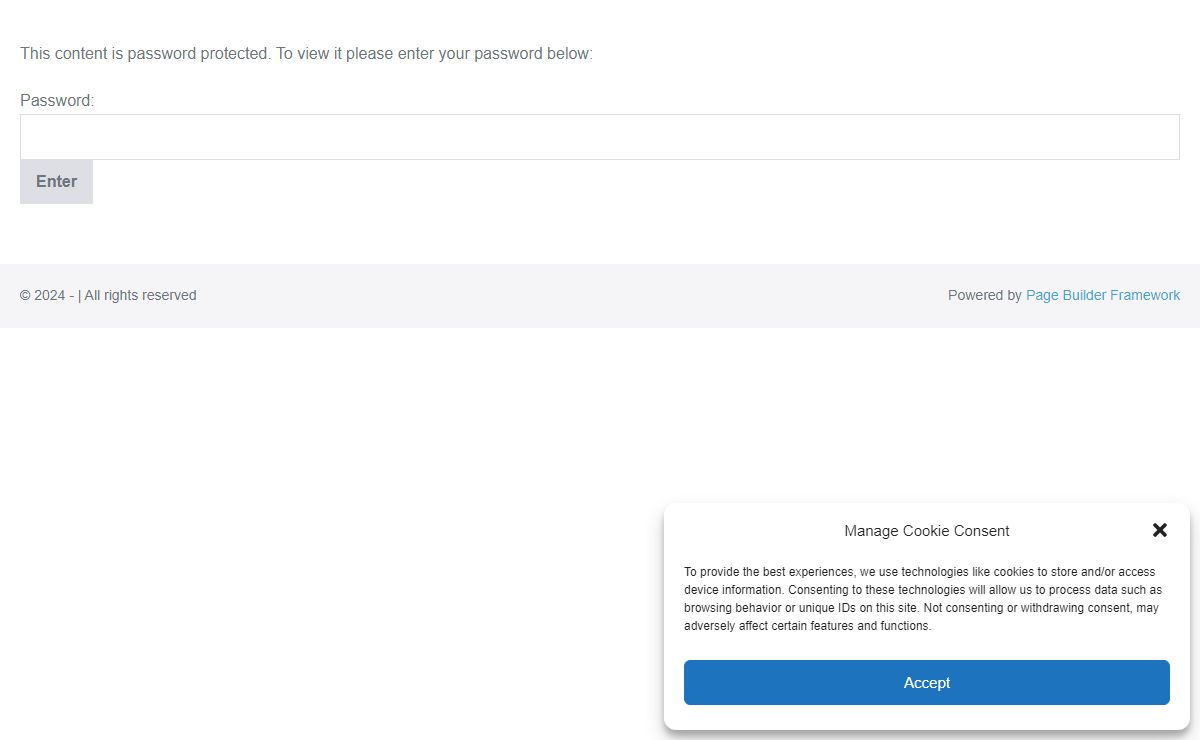The height and width of the screenshot is (740, 1200).
Task: Click the cookie consent description paragraph
Action: tap(923, 599)
